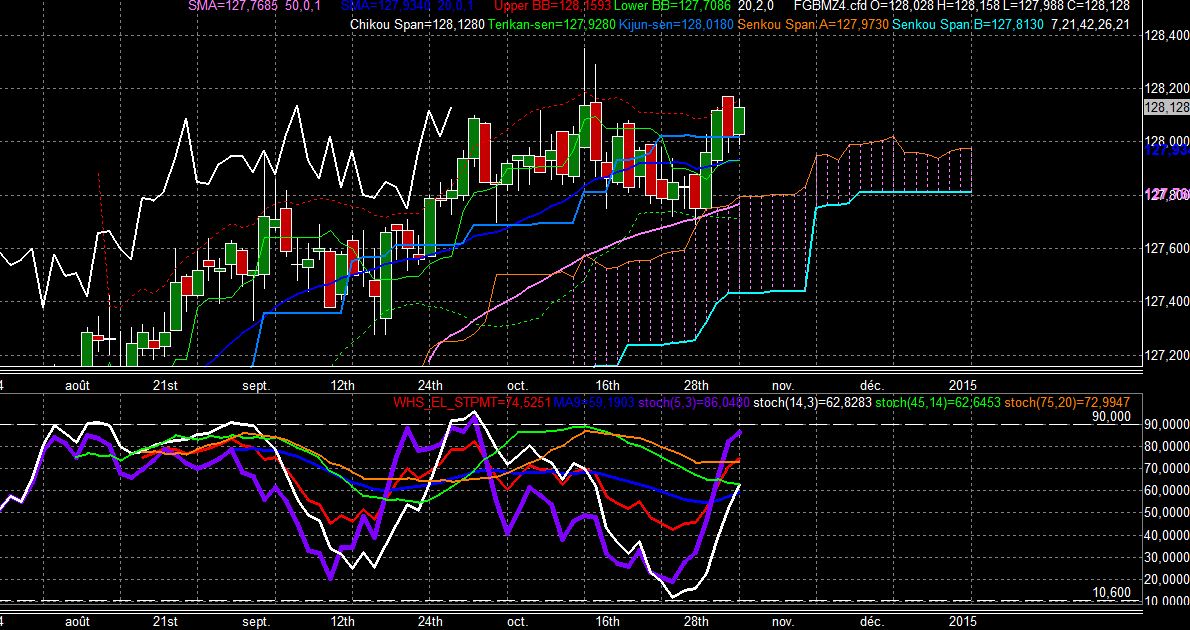Image resolution: width=1190 pixels, height=630 pixels.
Task: Click the Tenkan-sen=127,9280 label
Action: (x=552, y=24)
